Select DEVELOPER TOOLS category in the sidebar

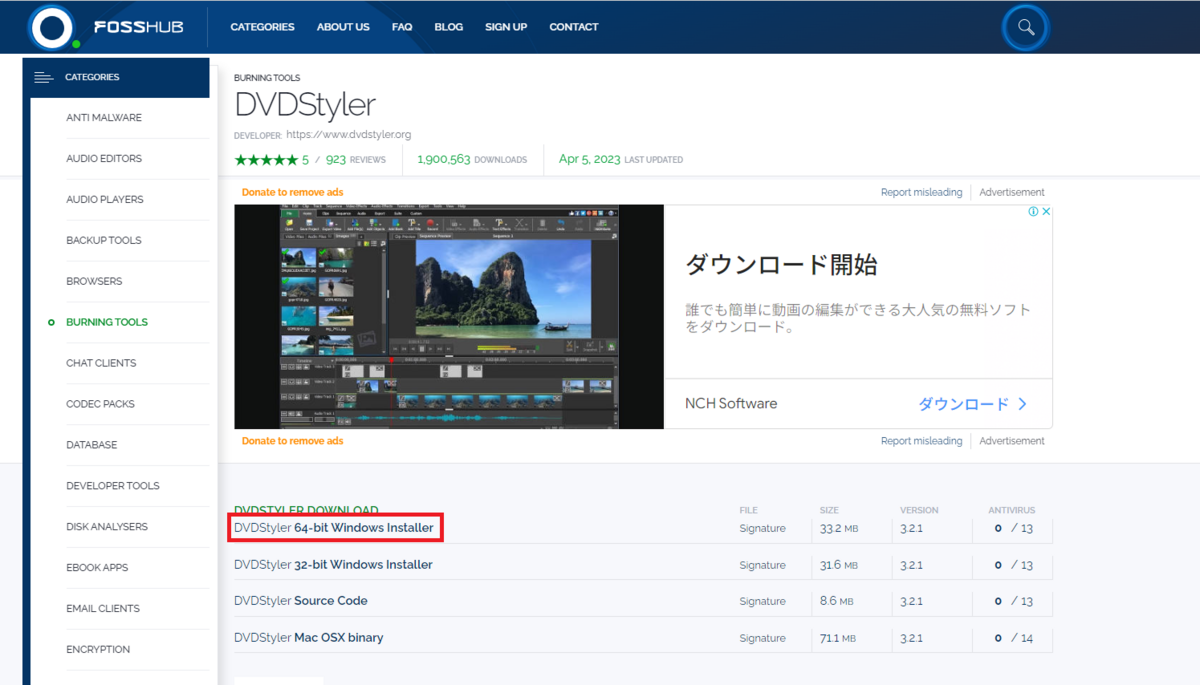[113, 486]
